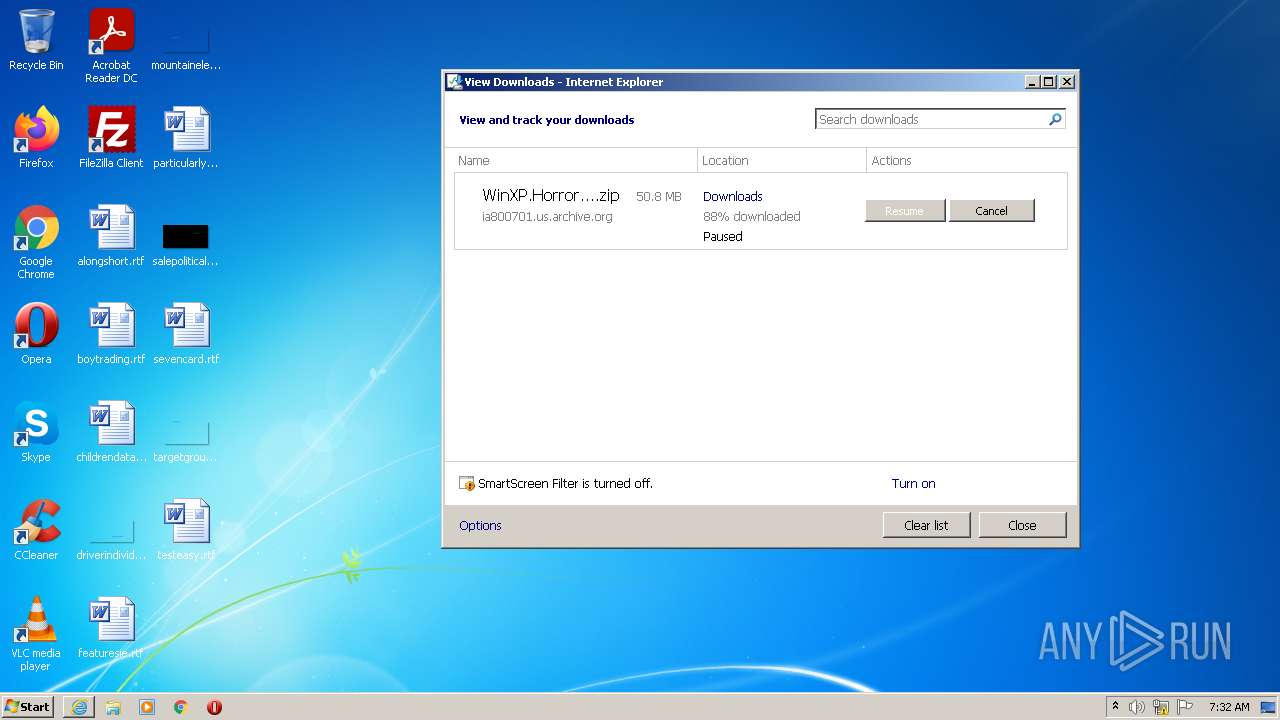This screenshot has width=1280, height=720.
Task: Turn on SmartScreen Filter link
Action: click(913, 483)
